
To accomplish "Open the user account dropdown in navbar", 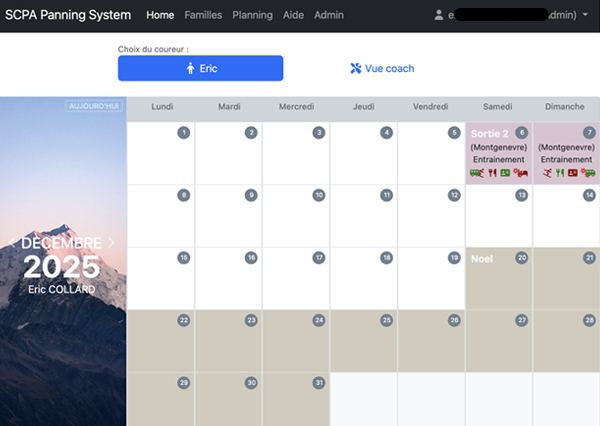I will pos(511,15).
